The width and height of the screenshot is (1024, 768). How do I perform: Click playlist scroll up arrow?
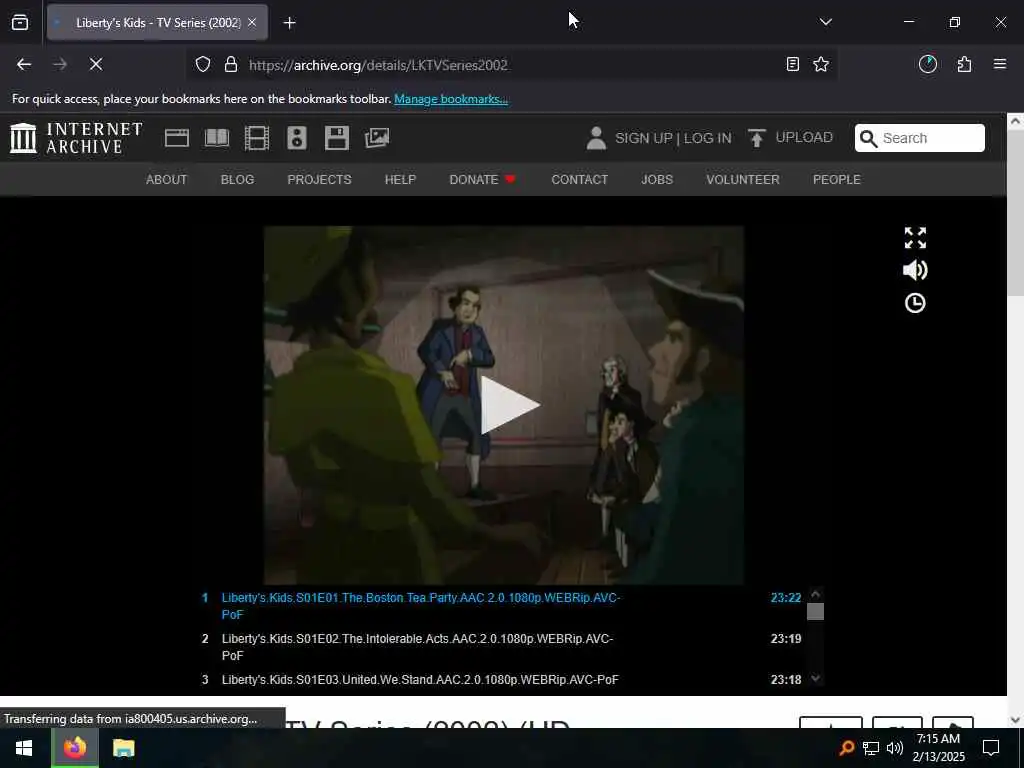[815, 594]
